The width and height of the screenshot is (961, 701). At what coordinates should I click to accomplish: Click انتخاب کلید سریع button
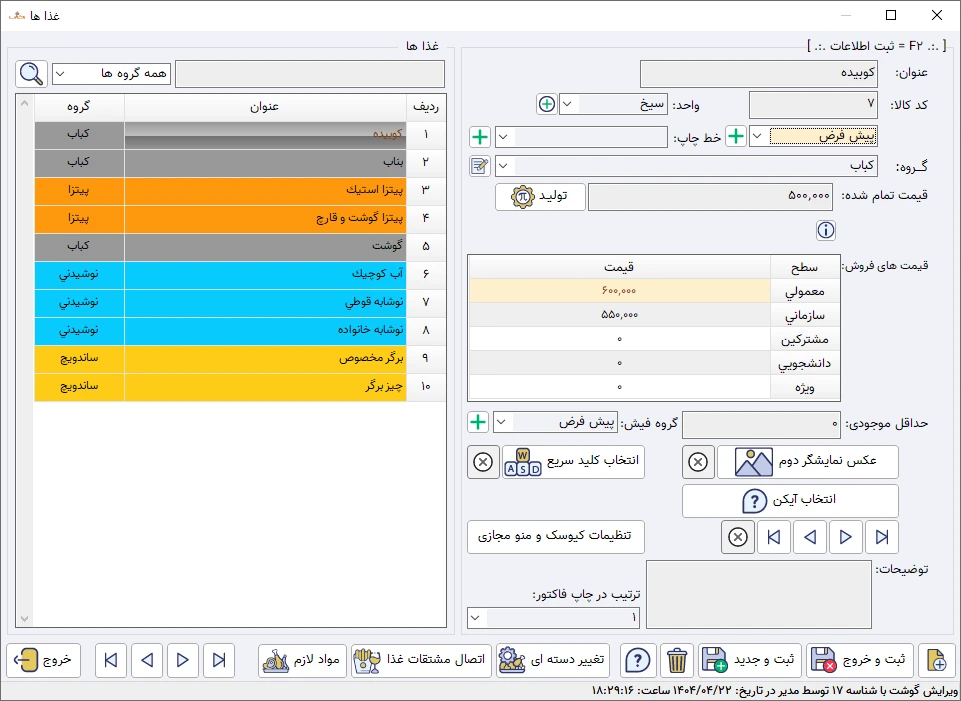[x=573, y=462]
